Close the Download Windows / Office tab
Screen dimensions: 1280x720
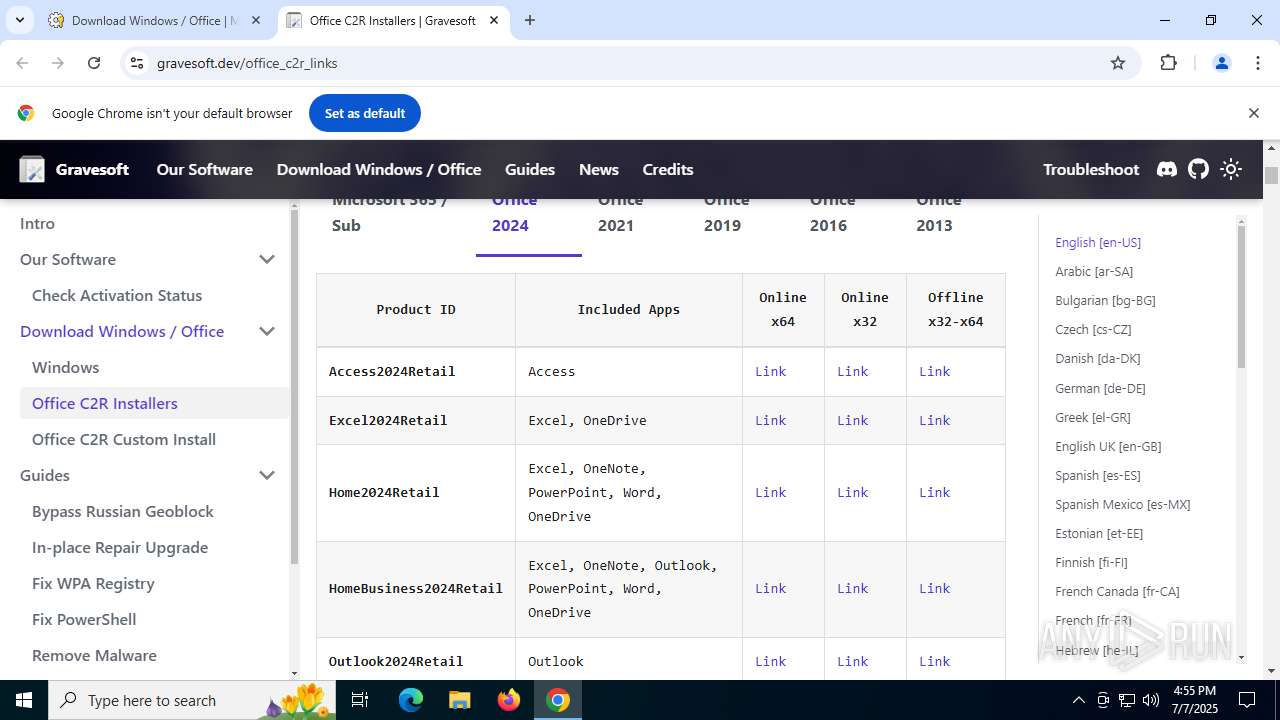click(x=256, y=20)
